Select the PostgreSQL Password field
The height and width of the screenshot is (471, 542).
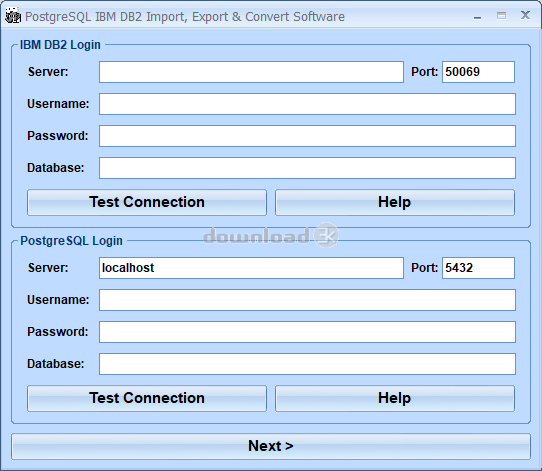click(x=307, y=332)
